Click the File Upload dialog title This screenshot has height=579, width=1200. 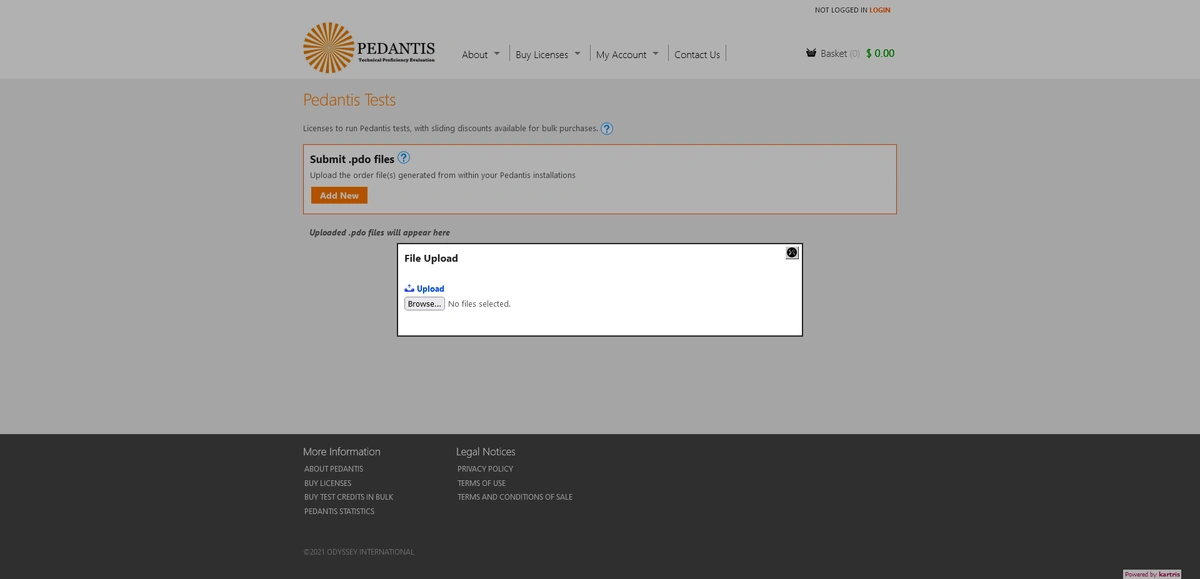[431, 258]
